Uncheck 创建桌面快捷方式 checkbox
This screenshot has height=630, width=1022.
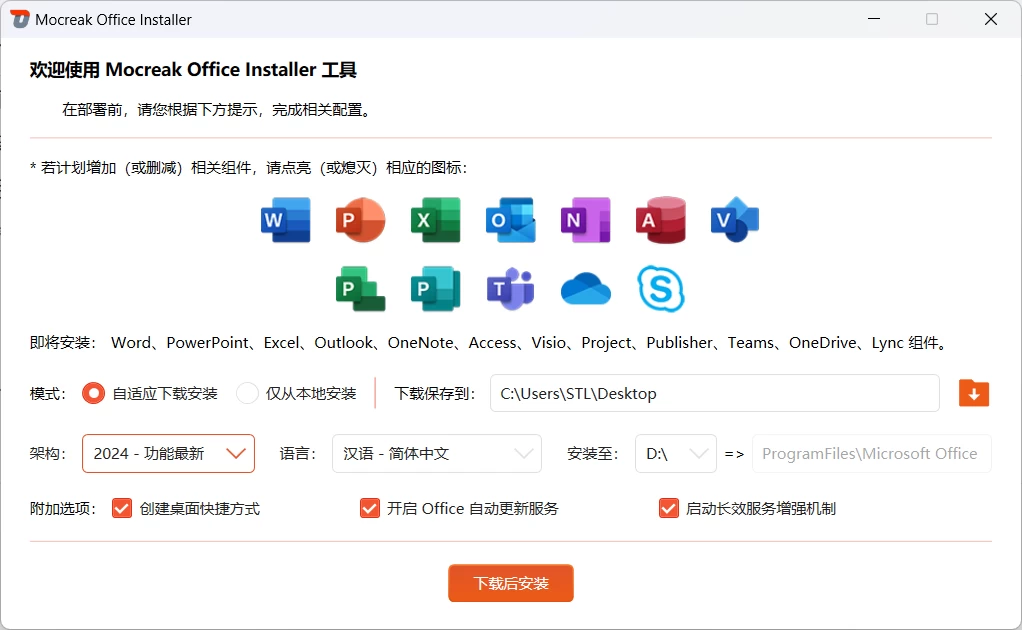(122, 508)
